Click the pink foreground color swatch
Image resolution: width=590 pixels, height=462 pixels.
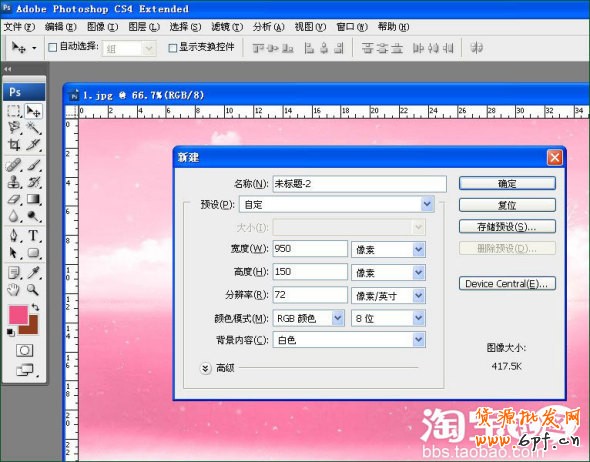point(19,315)
